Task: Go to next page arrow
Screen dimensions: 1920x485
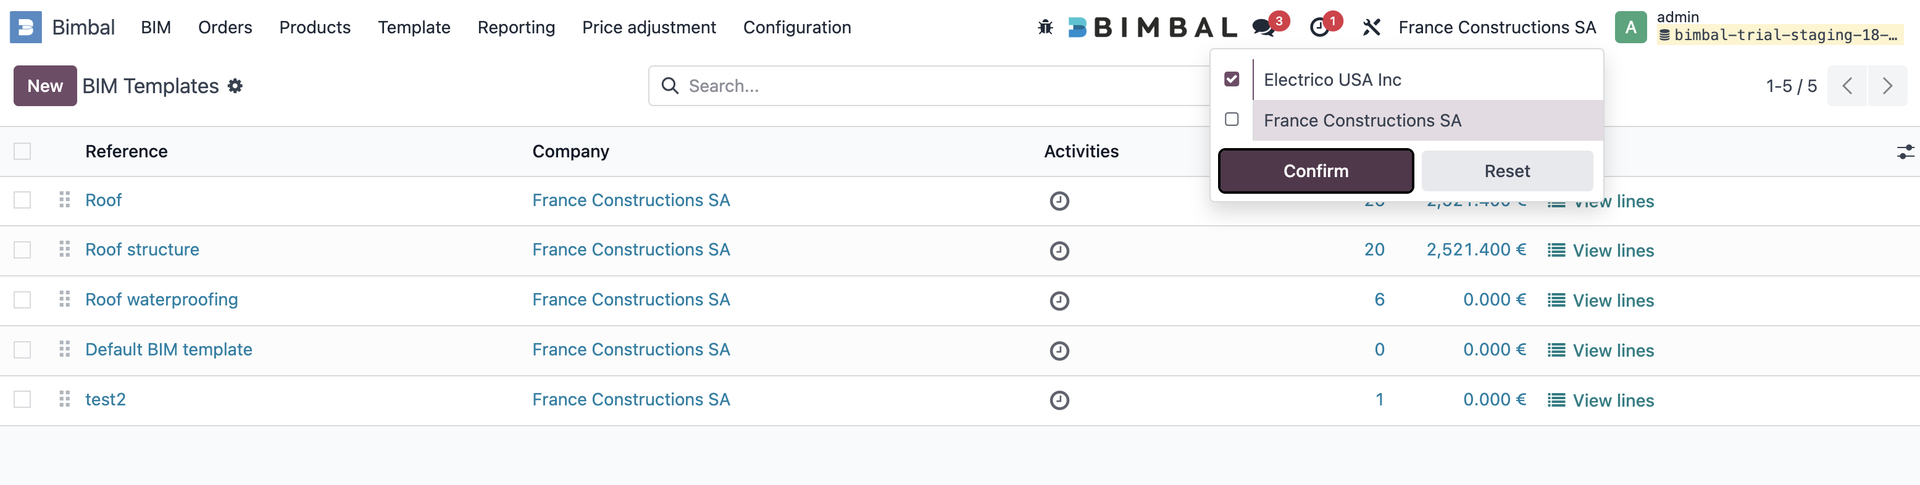Action: point(1887,86)
